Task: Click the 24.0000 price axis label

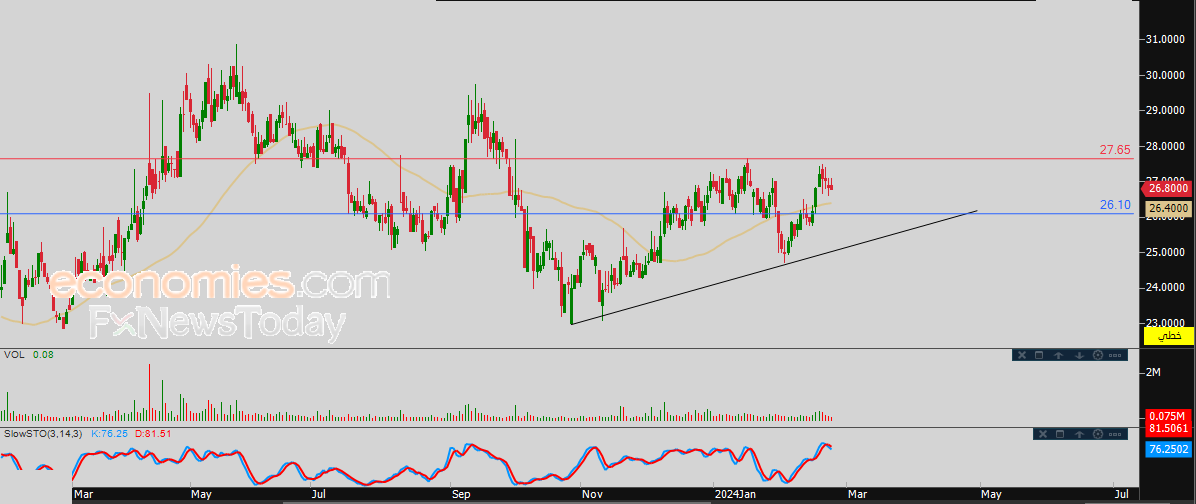Action: click(1166, 287)
